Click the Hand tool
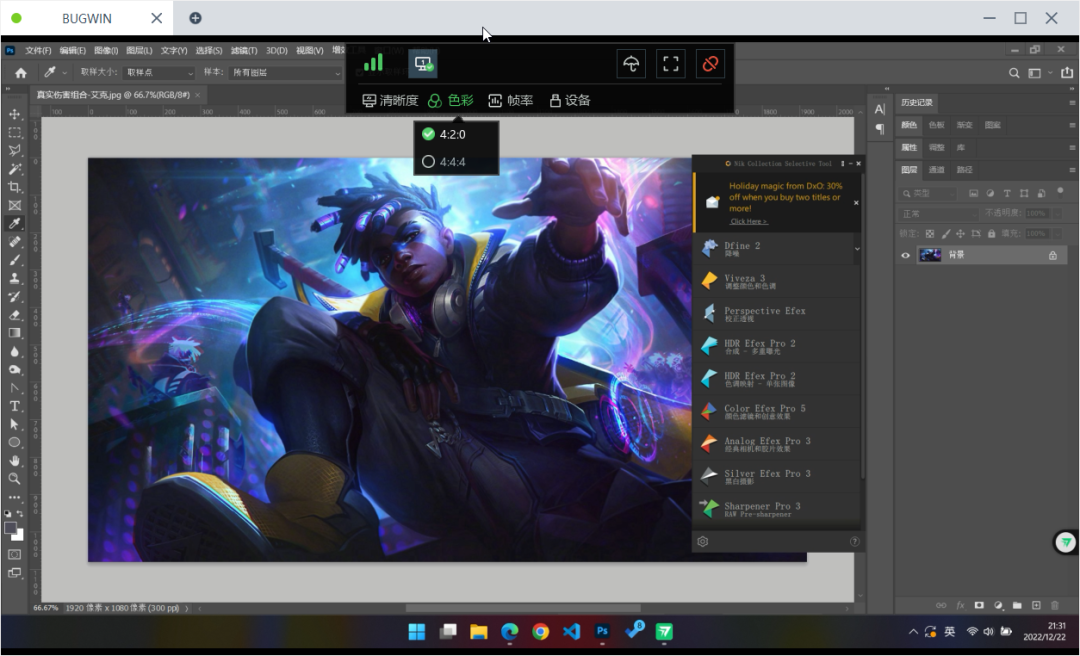 coord(15,460)
